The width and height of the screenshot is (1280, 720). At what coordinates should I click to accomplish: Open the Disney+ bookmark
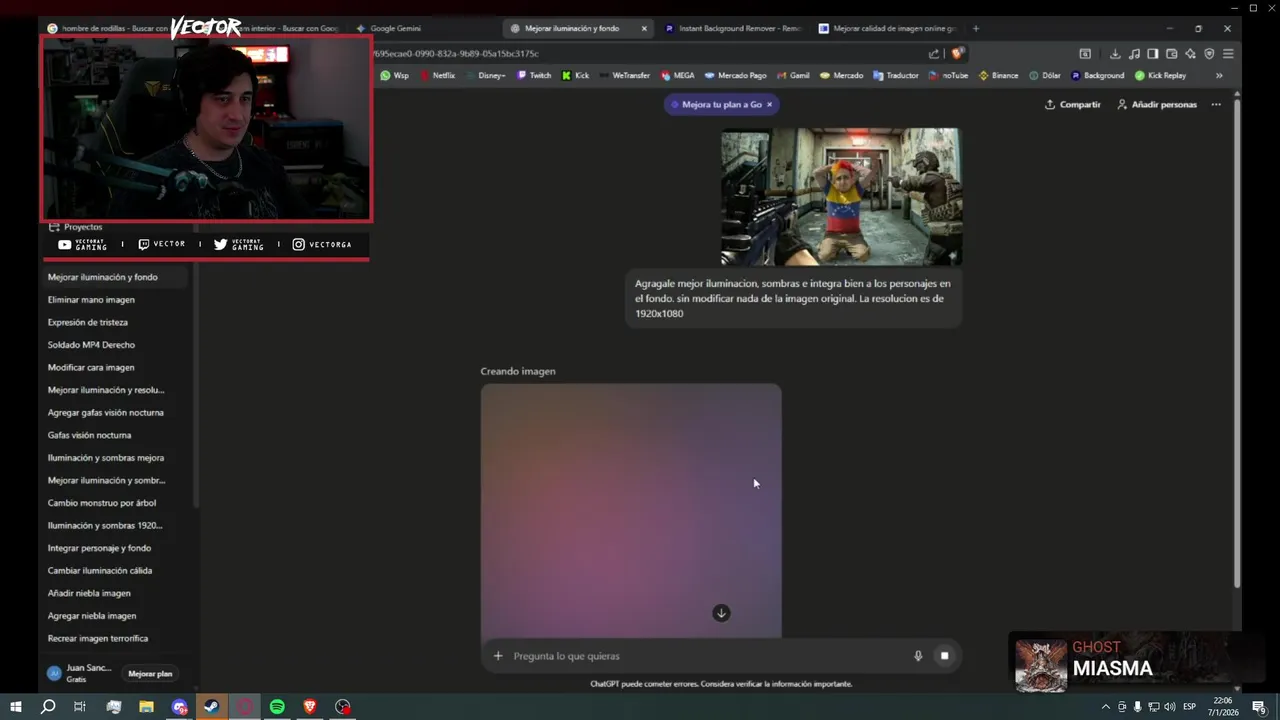point(486,75)
